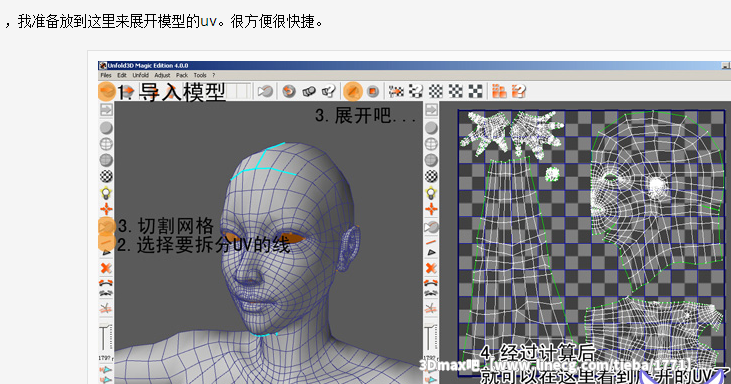Open the Pack menu
Screen dimensions: 731x384
click(x=182, y=75)
